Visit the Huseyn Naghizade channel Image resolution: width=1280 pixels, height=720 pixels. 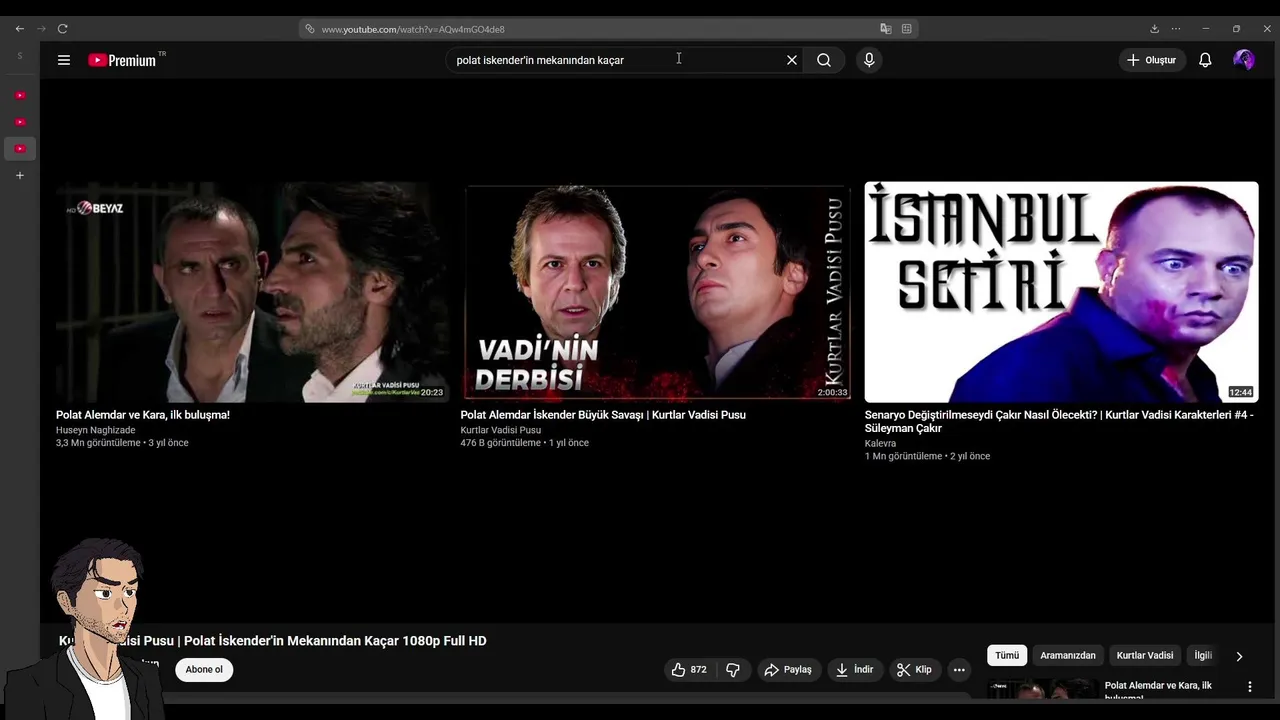pos(96,431)
